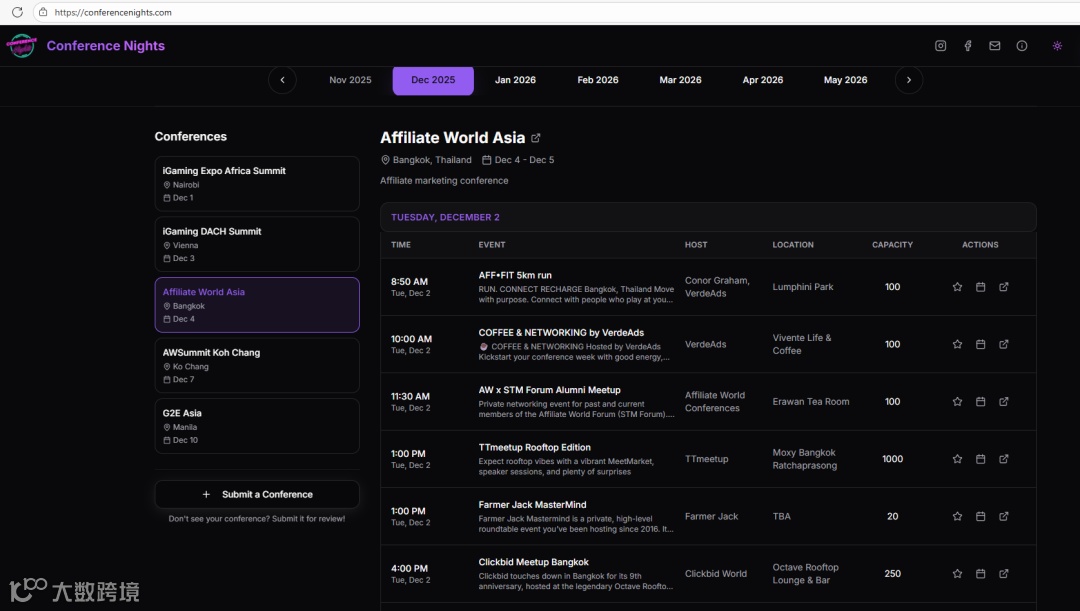Open the TTmeetup Rooftop Edition event title

(x=534, y=447)
